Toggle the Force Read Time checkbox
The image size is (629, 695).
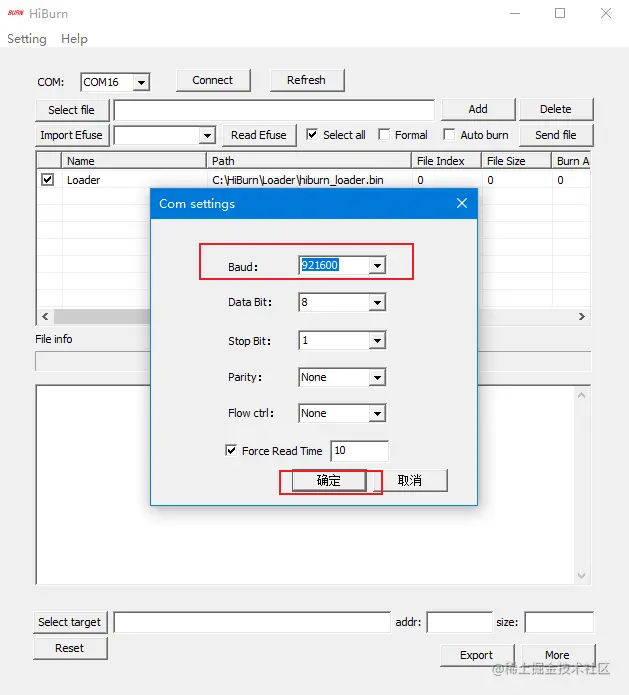click(231, 450)
